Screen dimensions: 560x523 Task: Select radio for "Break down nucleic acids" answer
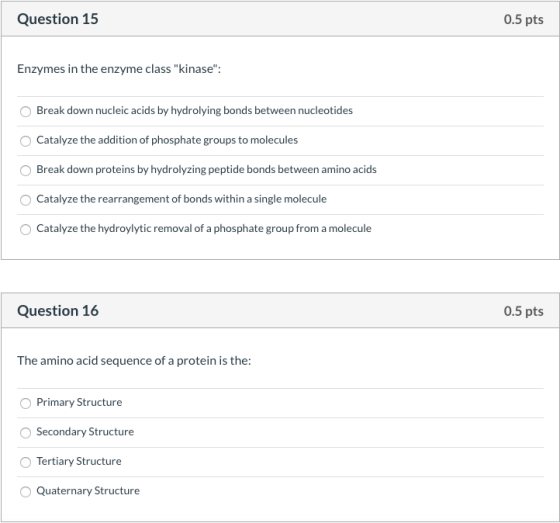point(25,111)
